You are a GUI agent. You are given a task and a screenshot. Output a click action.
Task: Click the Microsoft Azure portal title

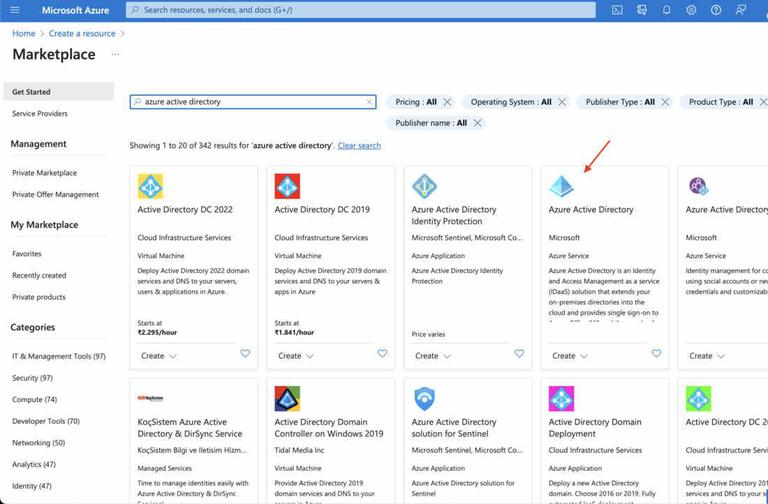click(75, 10)
